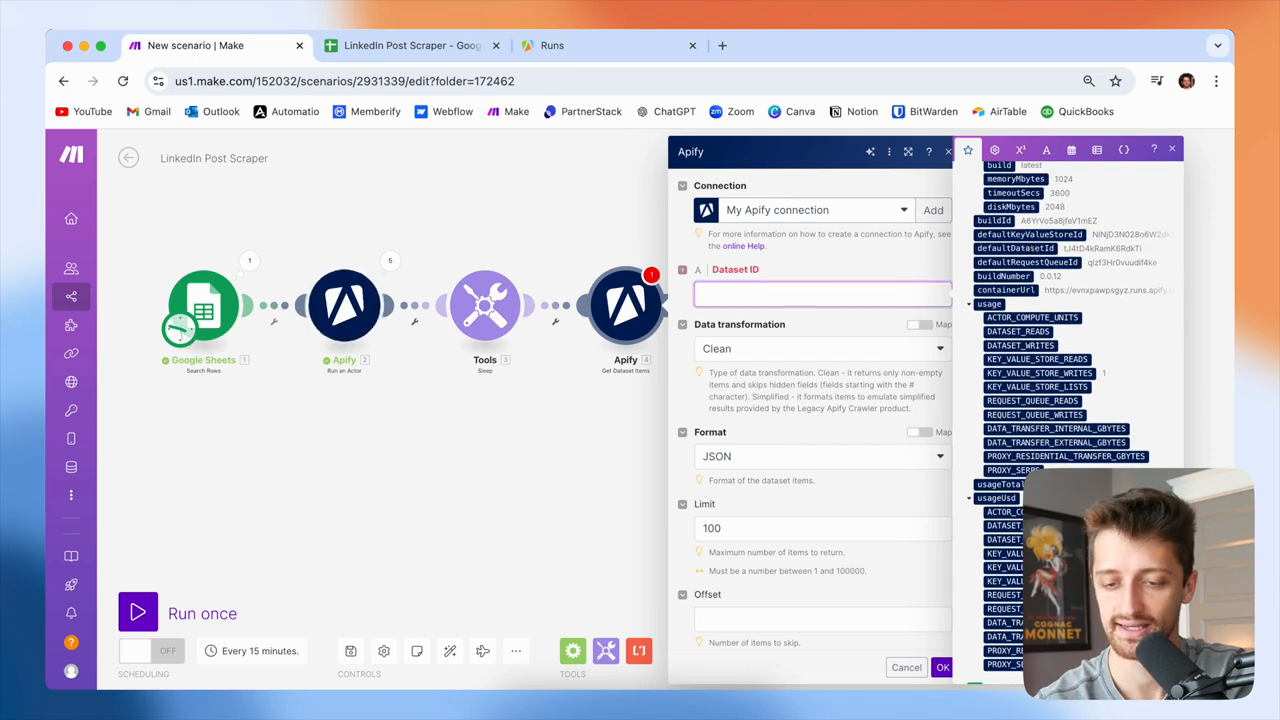Viewport: 1280px width, 720px height.
Task: Open the Apify panel options vertical dots
Action: (889, 152)
